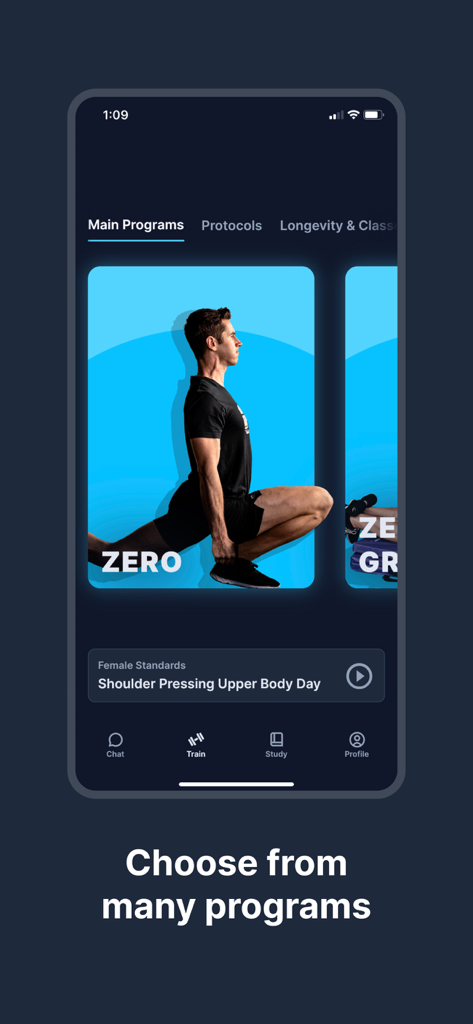
Task: Open the ZERO program card
Action: point(201,427)
